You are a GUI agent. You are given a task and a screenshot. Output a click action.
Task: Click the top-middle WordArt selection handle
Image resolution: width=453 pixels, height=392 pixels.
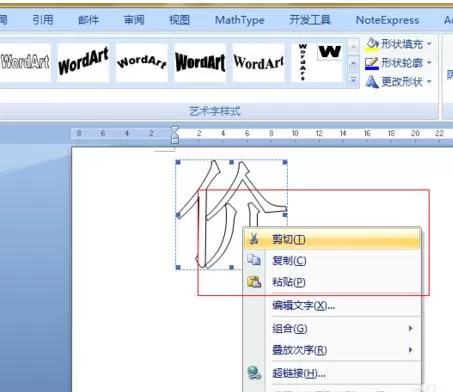click(x=232, y=162)
